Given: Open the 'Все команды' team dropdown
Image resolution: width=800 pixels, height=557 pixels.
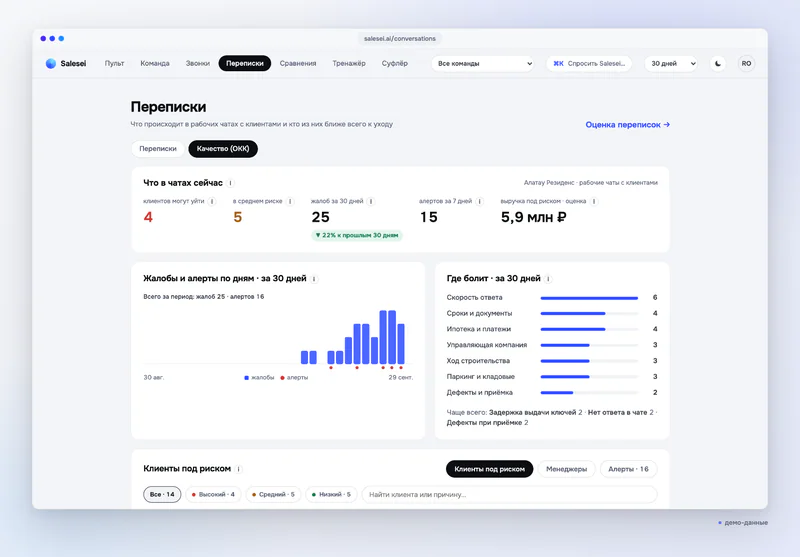Looking at the screenshot, I should (483, 63).
